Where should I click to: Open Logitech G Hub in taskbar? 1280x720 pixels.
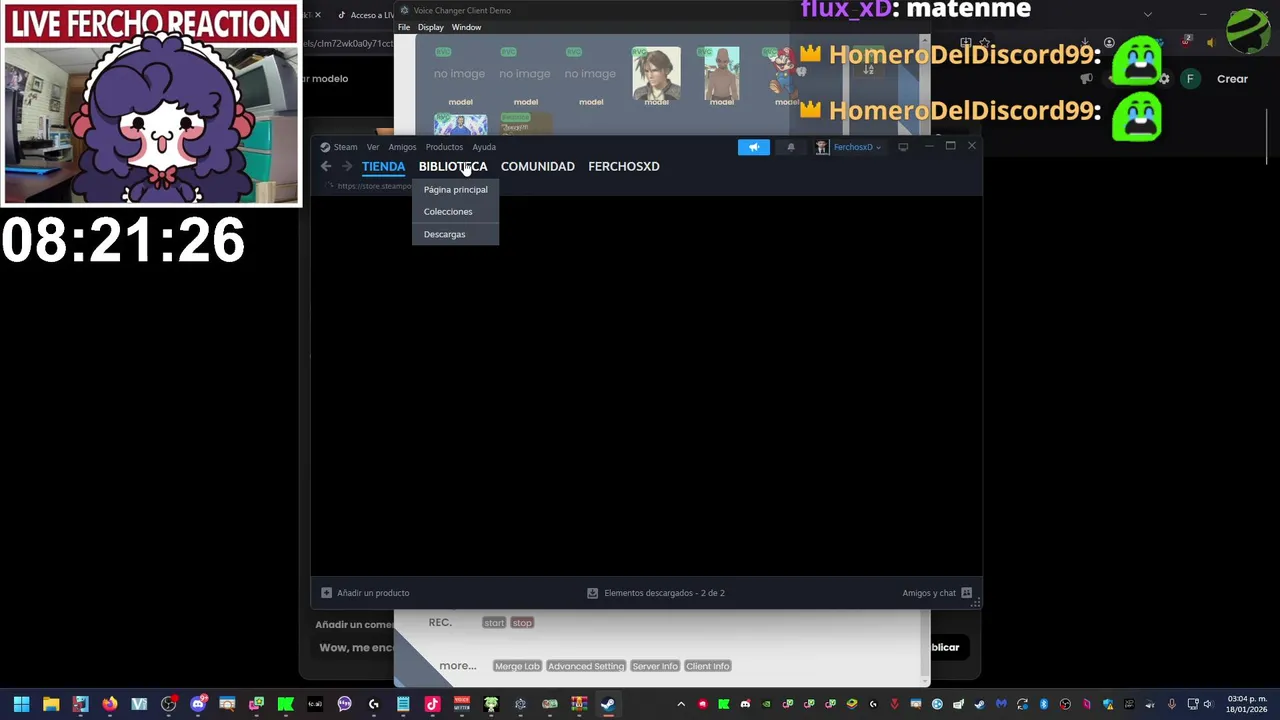point(373,704)
